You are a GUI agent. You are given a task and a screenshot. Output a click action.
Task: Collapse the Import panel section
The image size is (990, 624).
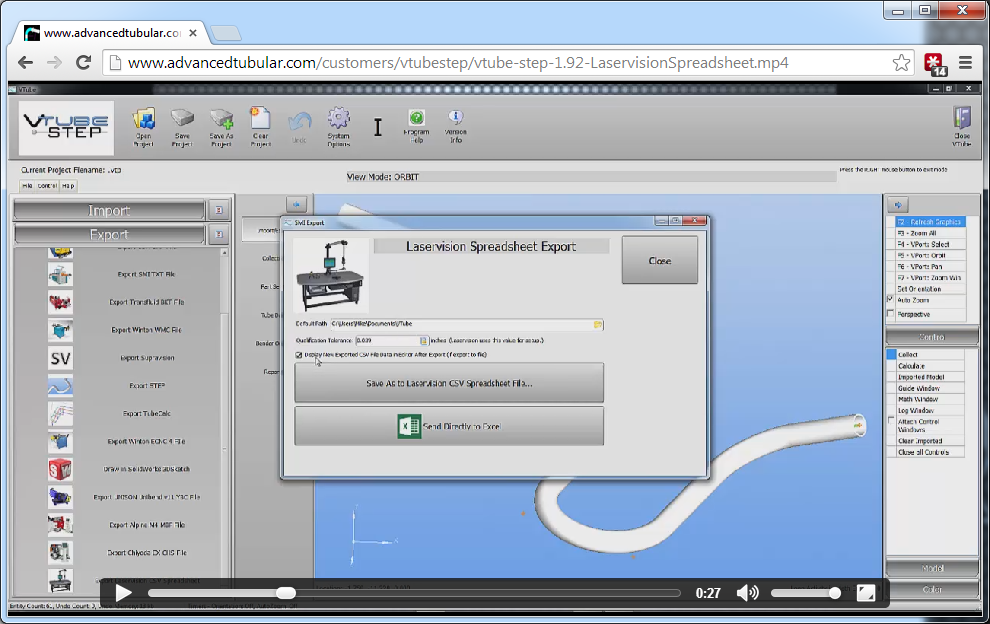coord(219,211)
